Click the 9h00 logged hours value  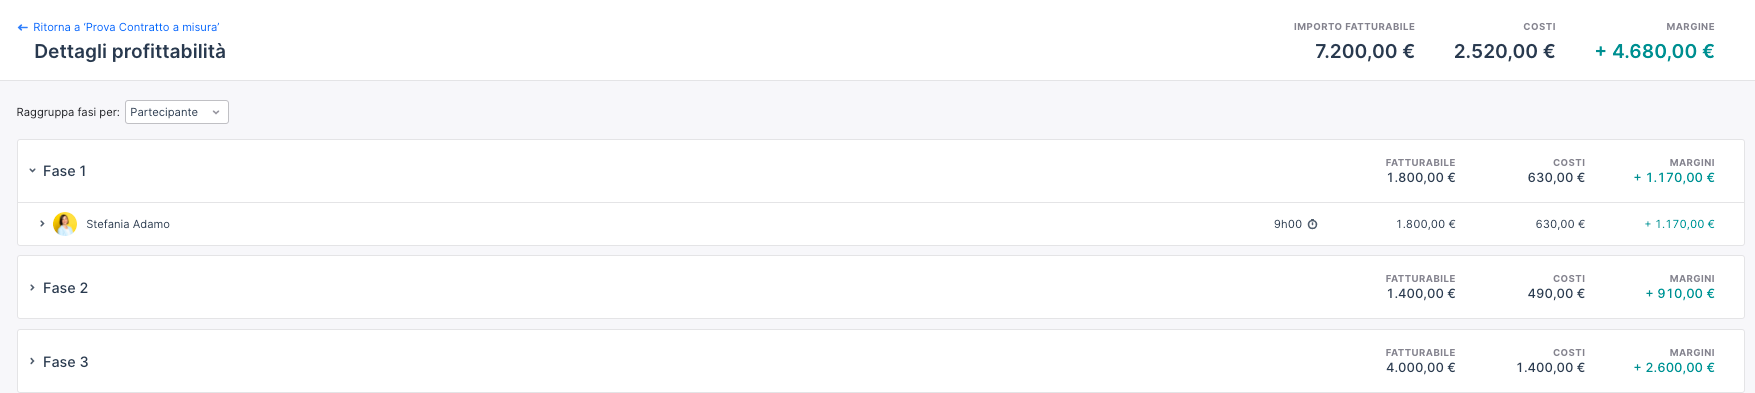tap(1288, 224)
